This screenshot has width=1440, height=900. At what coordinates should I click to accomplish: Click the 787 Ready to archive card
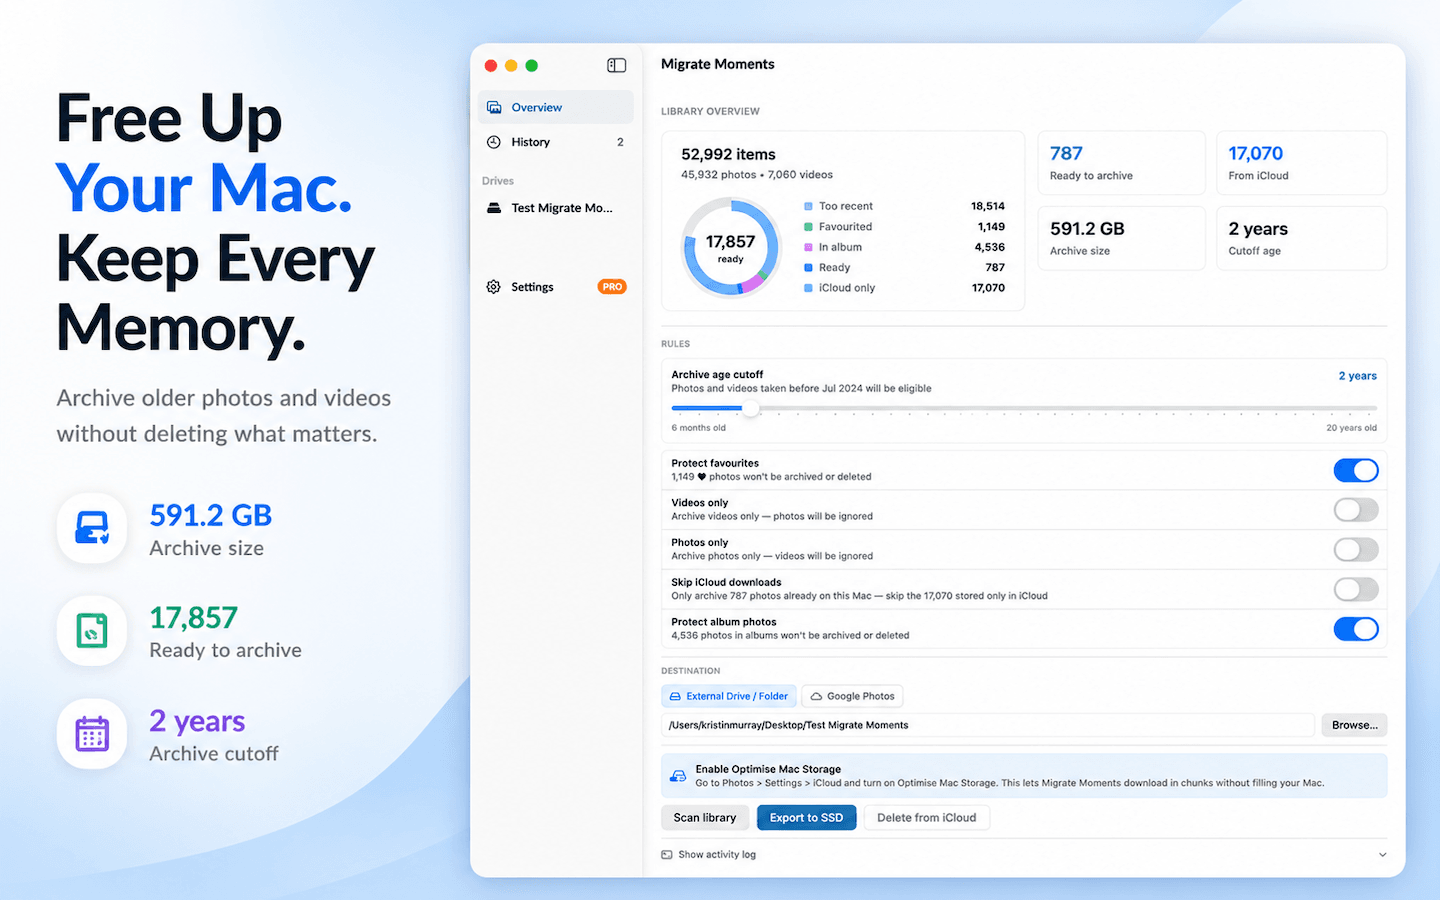pos(1121,163)
